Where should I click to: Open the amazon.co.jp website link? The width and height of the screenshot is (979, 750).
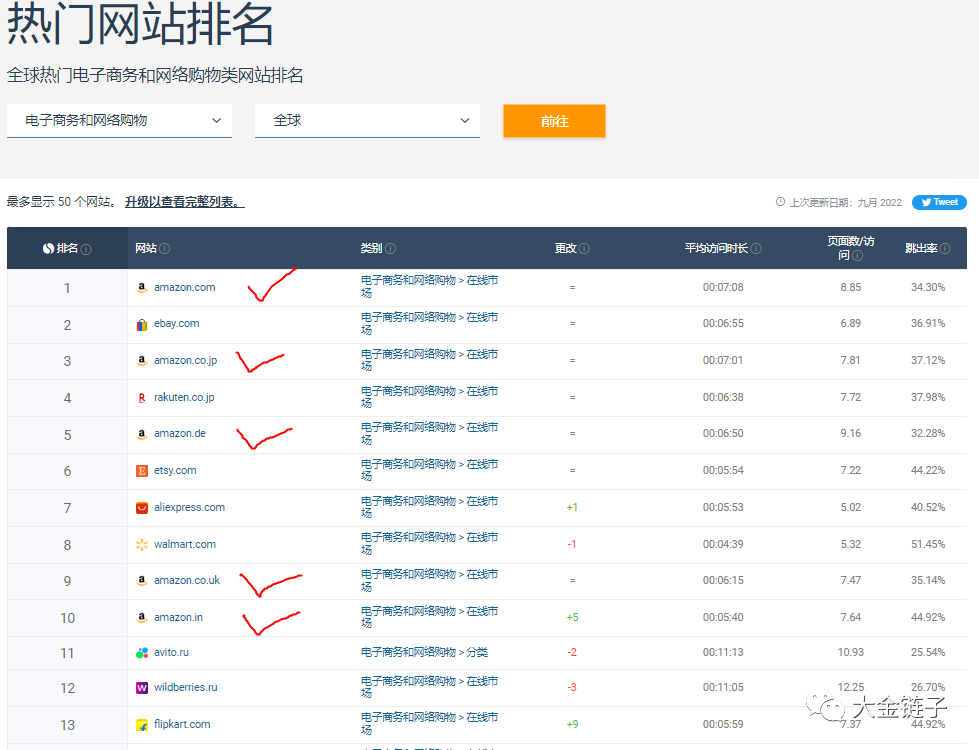click(x=186, y=360)
